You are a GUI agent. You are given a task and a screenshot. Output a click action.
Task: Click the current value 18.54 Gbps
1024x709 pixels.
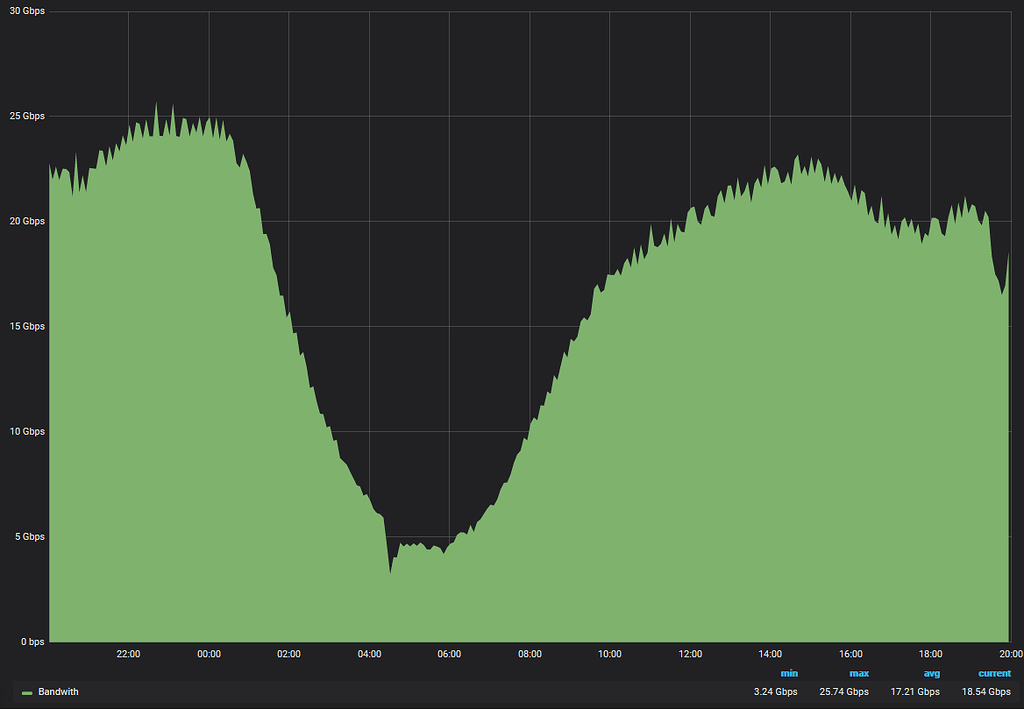[986, 691]
